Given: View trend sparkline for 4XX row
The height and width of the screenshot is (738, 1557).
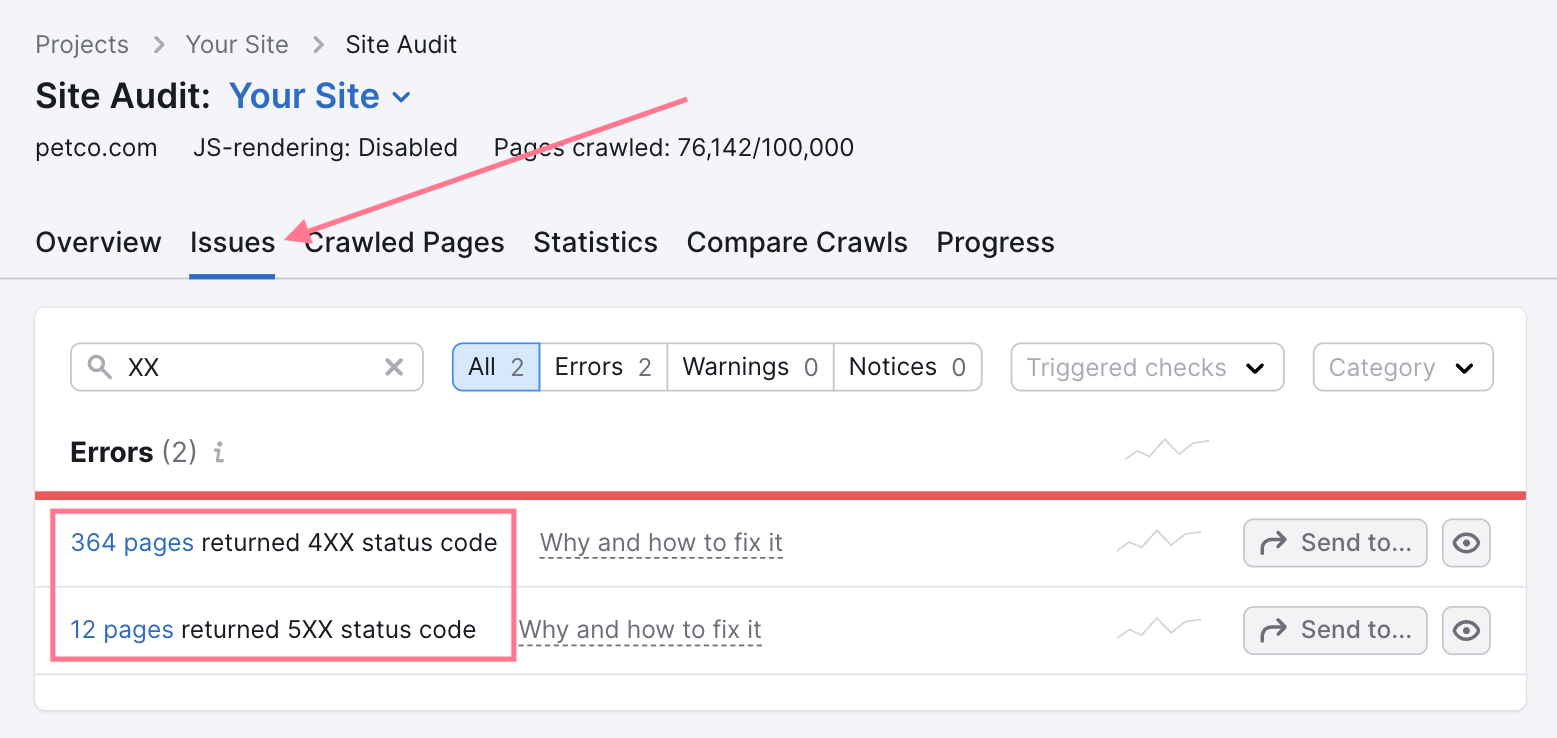Looking at the screenshot, I should pyautogui.click(x=1158, y=541).
